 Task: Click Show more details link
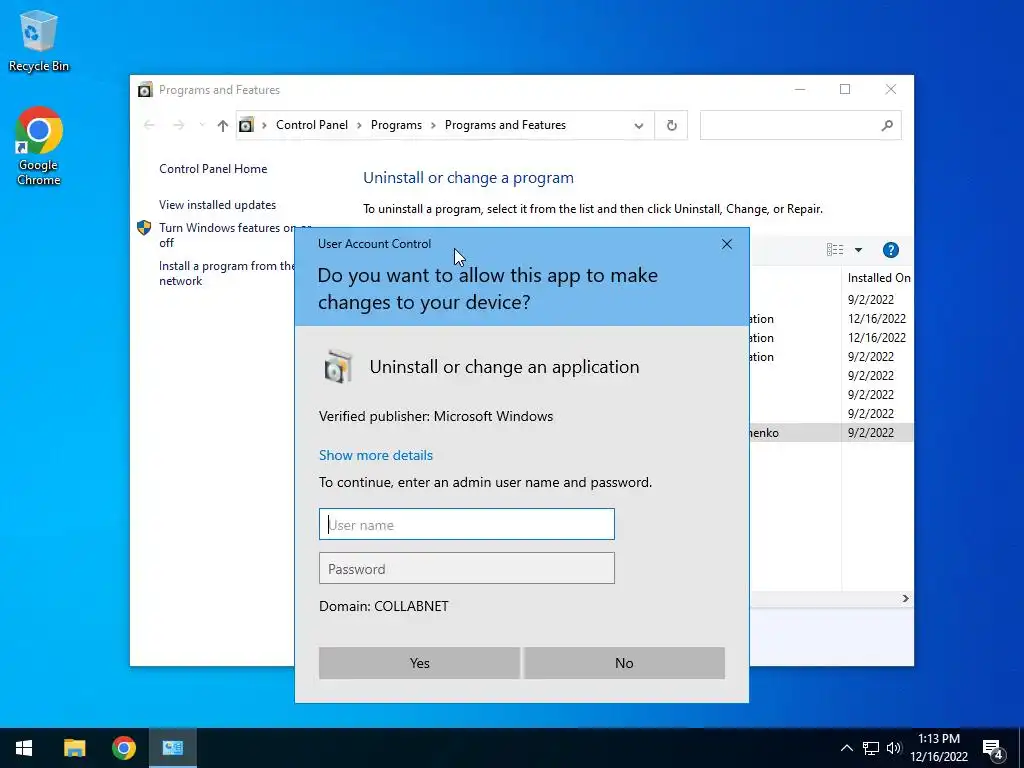pos(376,455)
